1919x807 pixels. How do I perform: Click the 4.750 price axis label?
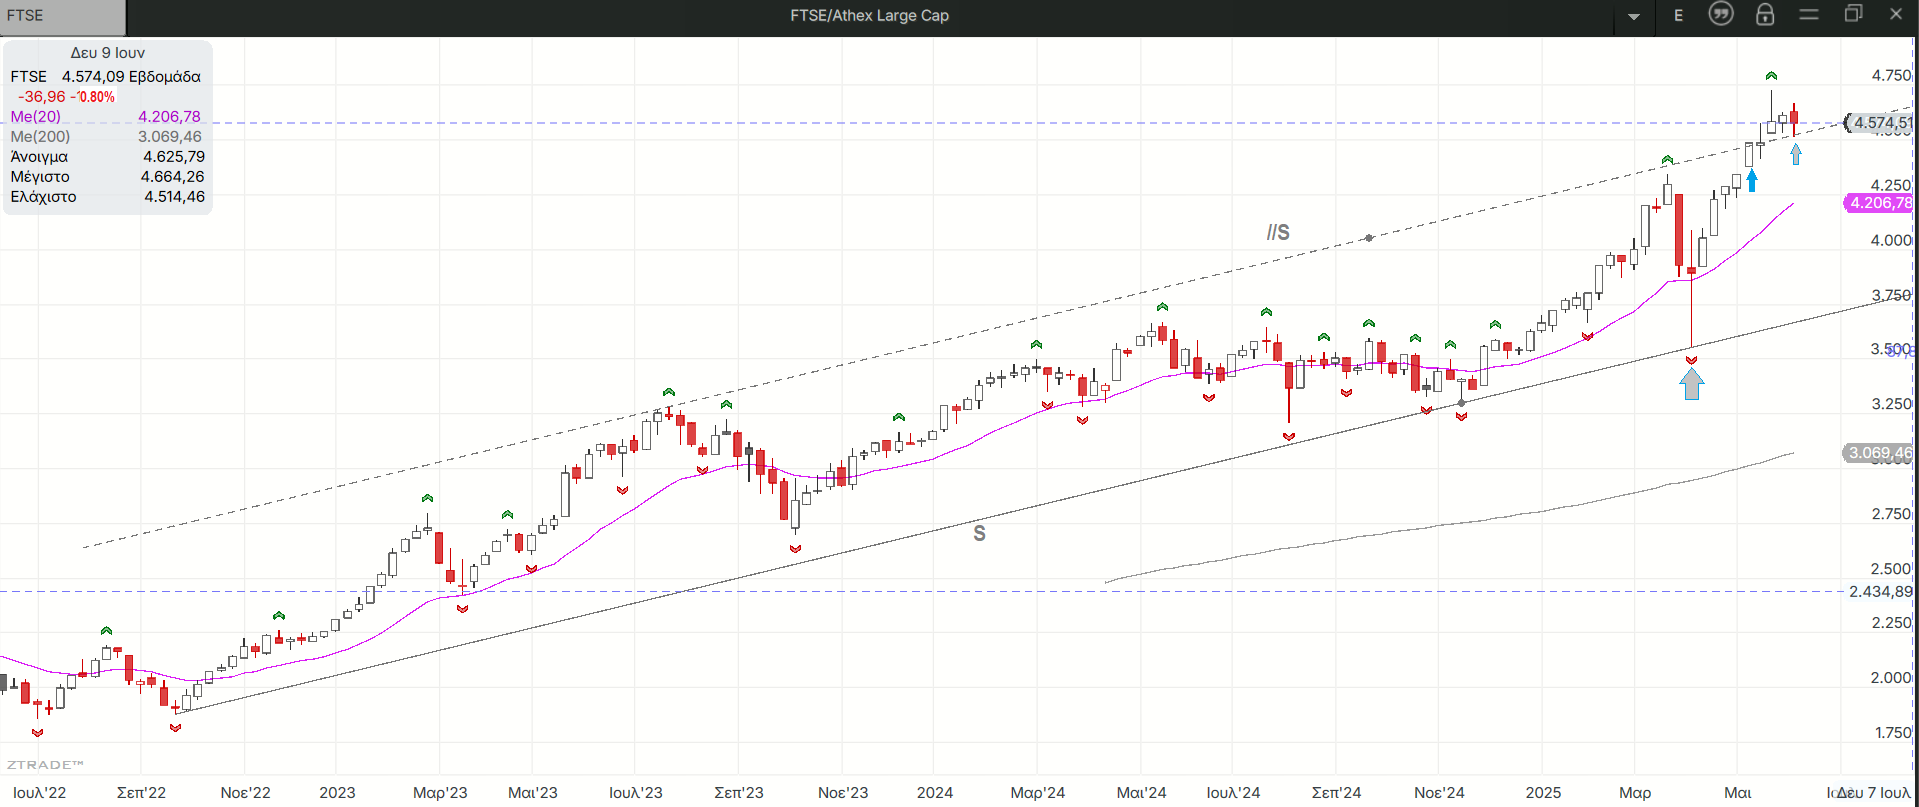1891,76
